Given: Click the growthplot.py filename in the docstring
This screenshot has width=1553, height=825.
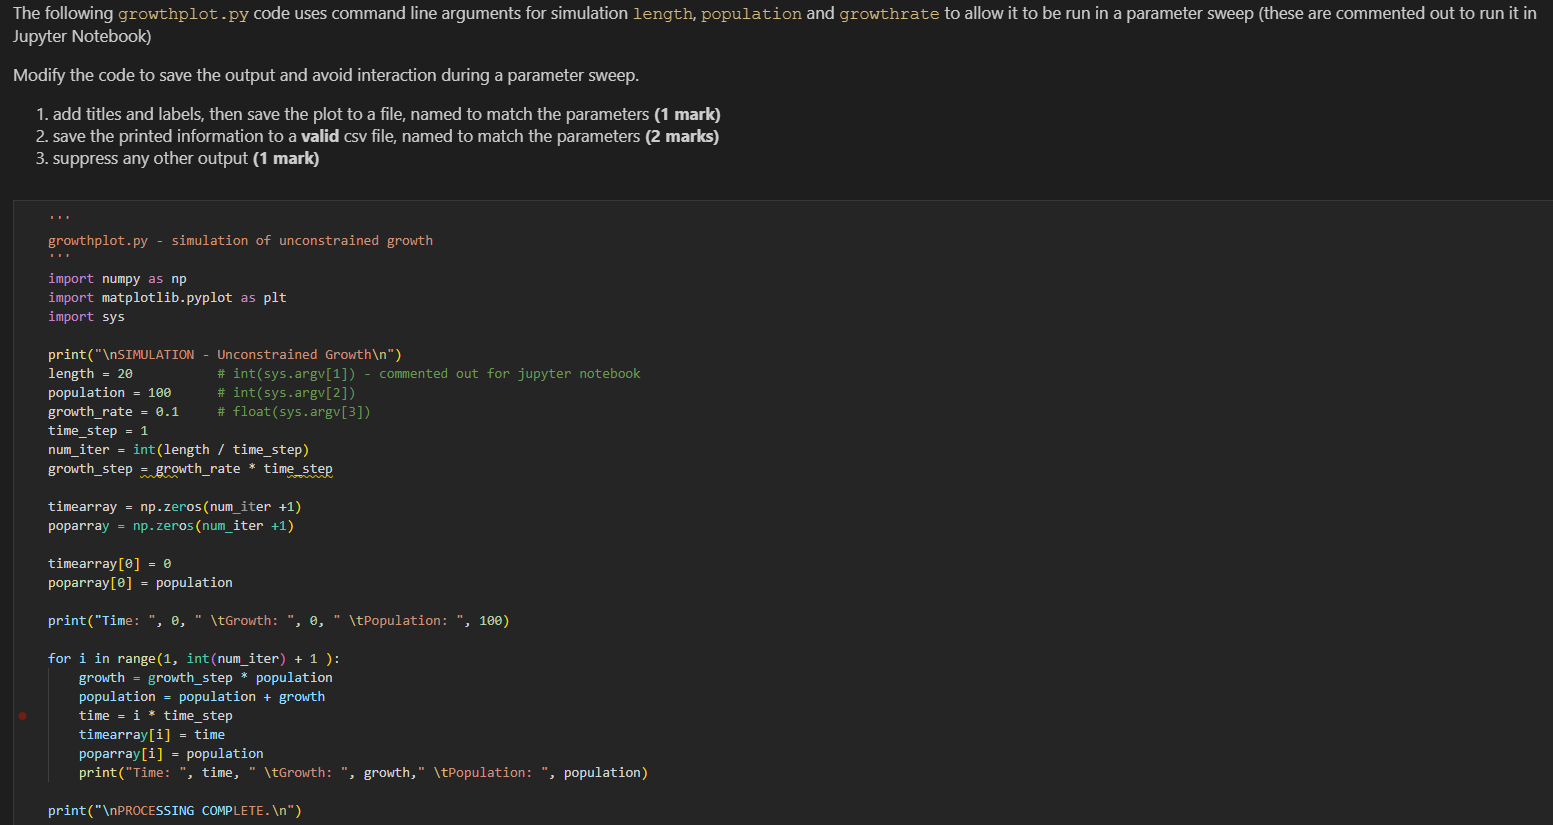Looking at the screenshot, I should pos(97,240).
